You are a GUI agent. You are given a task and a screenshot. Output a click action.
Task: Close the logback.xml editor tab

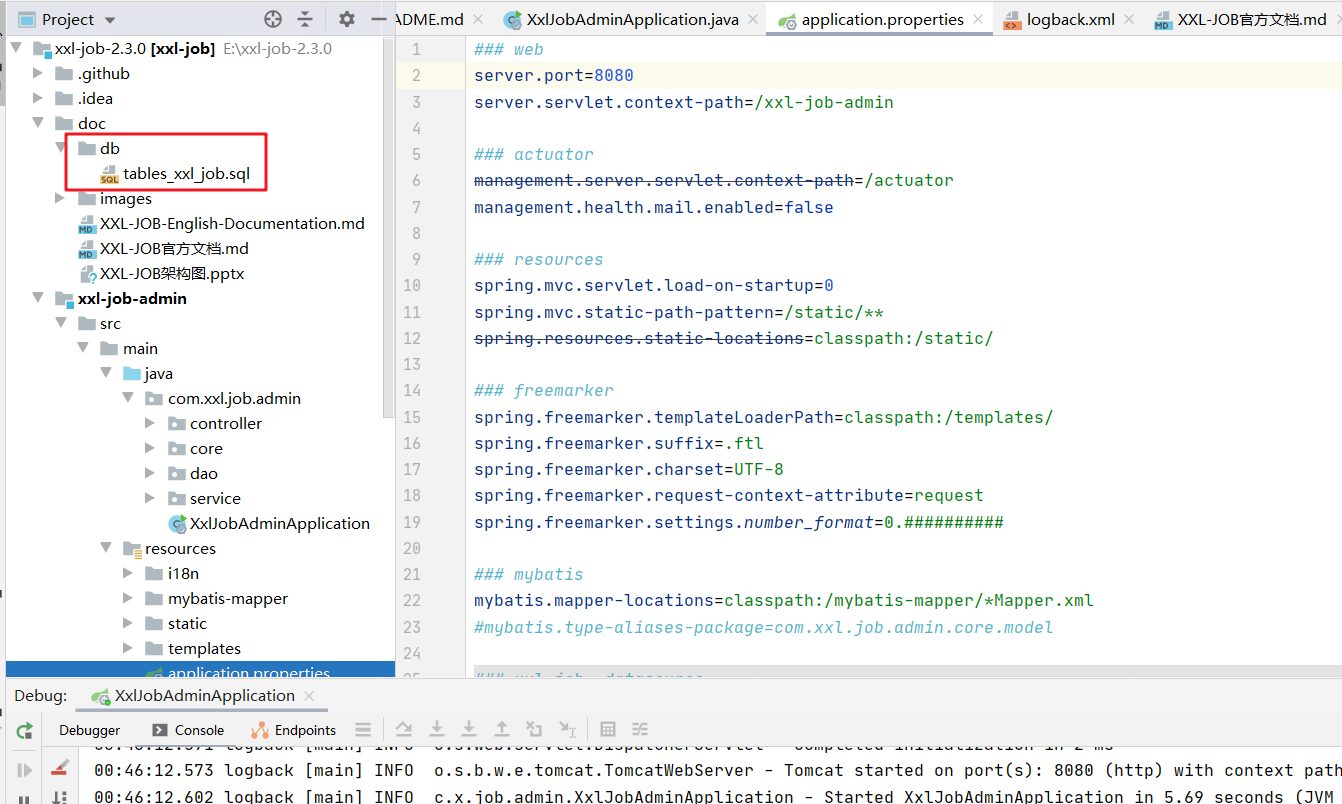pos(1129,19)
